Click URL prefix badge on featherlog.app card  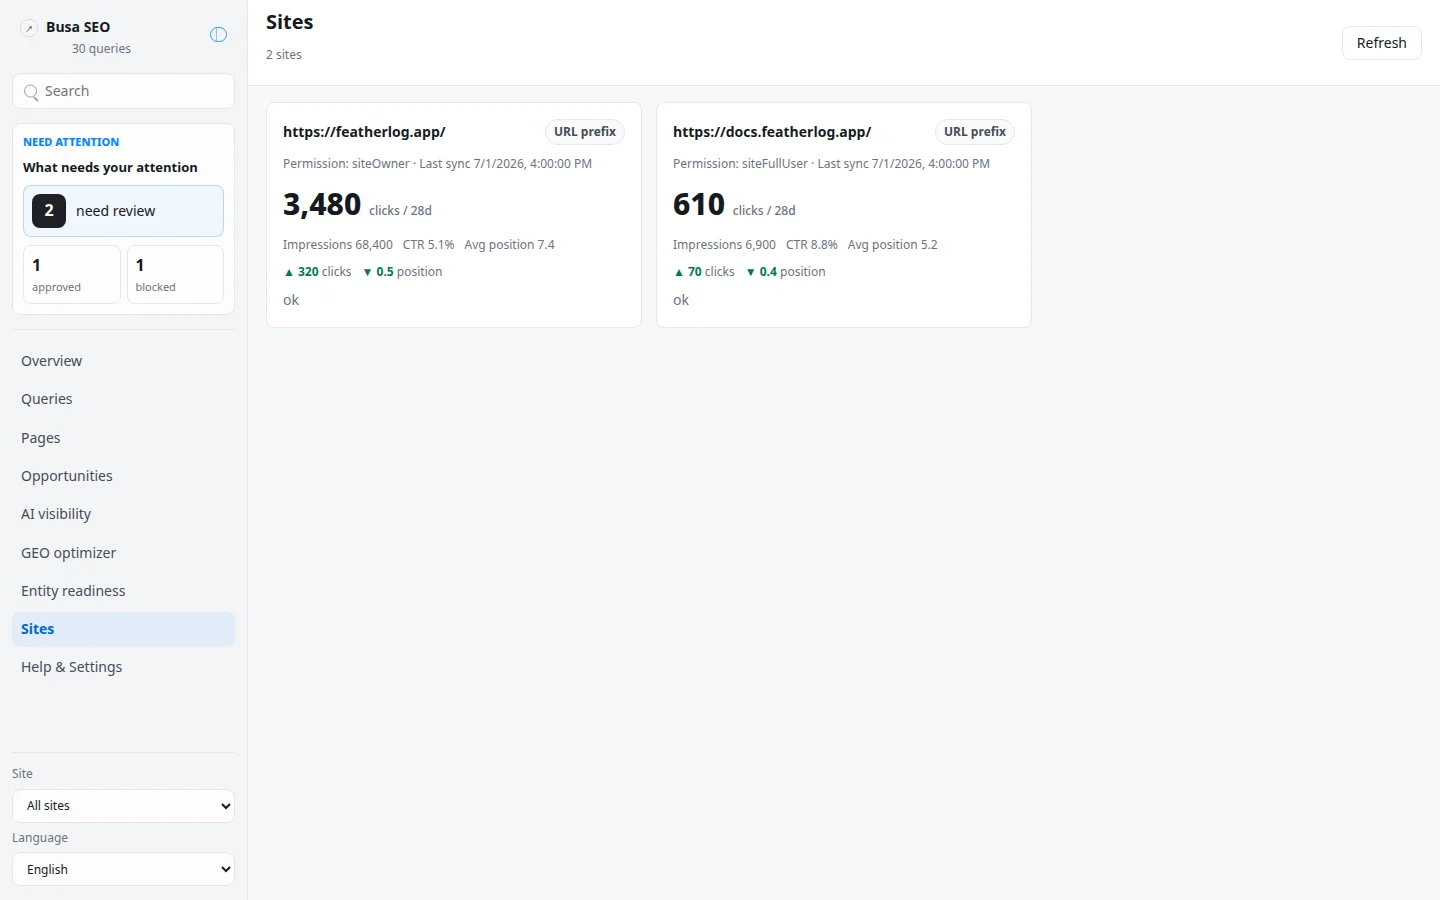pyautogui.click(x=585, y=132)
